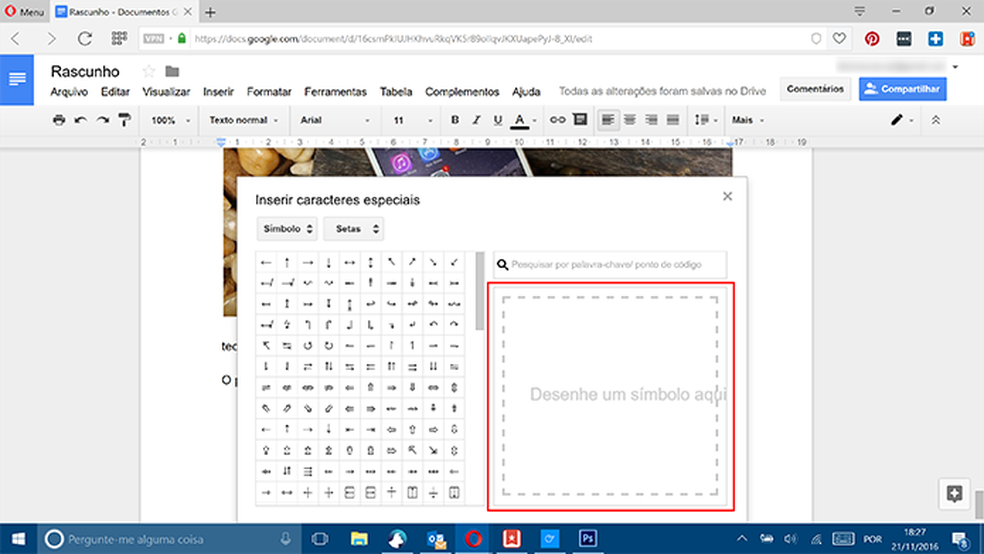The width and height of the screenshot is (984, 554).
Task: Toggle bold formatting
Action: click(455, 120)
